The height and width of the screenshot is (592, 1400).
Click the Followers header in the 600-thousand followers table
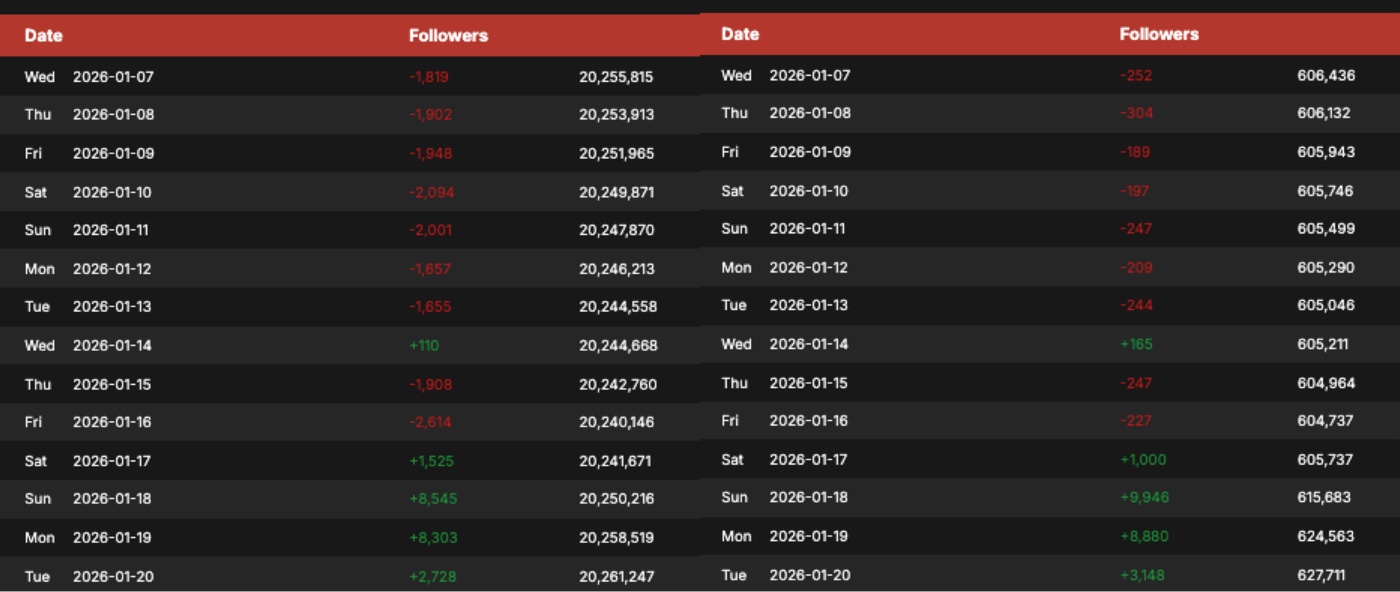[x=1158, y=34]
